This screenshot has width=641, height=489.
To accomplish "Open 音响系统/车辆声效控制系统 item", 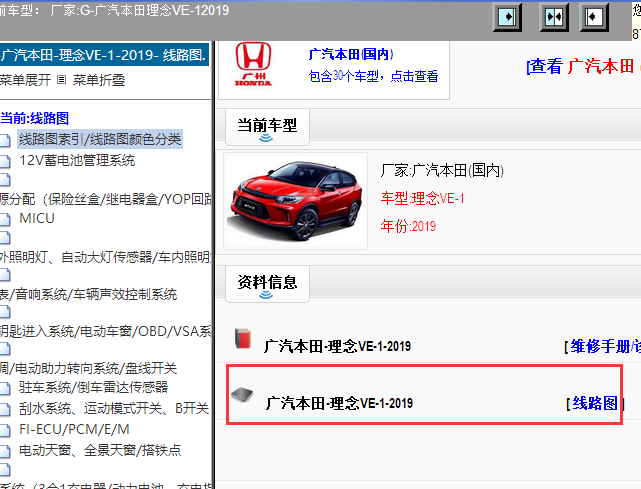I will point(88,294).
